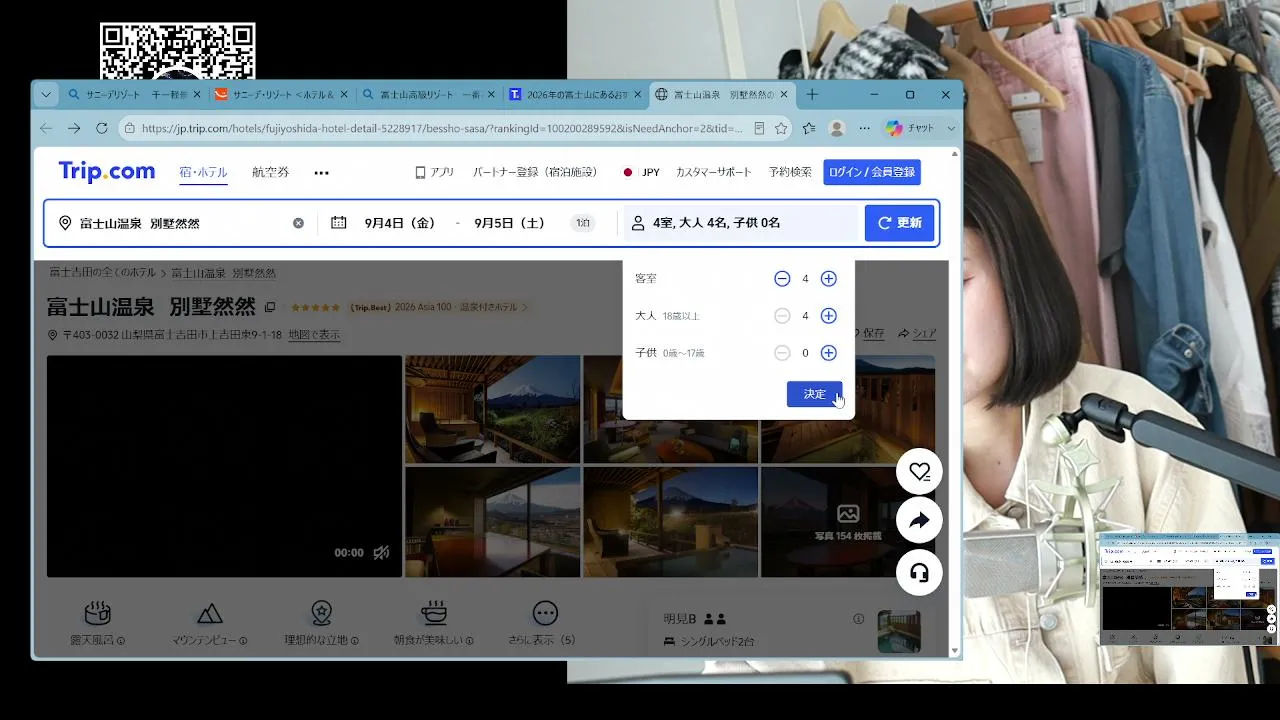Open the 地図で表示 map link
This screenshot has height=720, width=1280.
pos(314,335)
